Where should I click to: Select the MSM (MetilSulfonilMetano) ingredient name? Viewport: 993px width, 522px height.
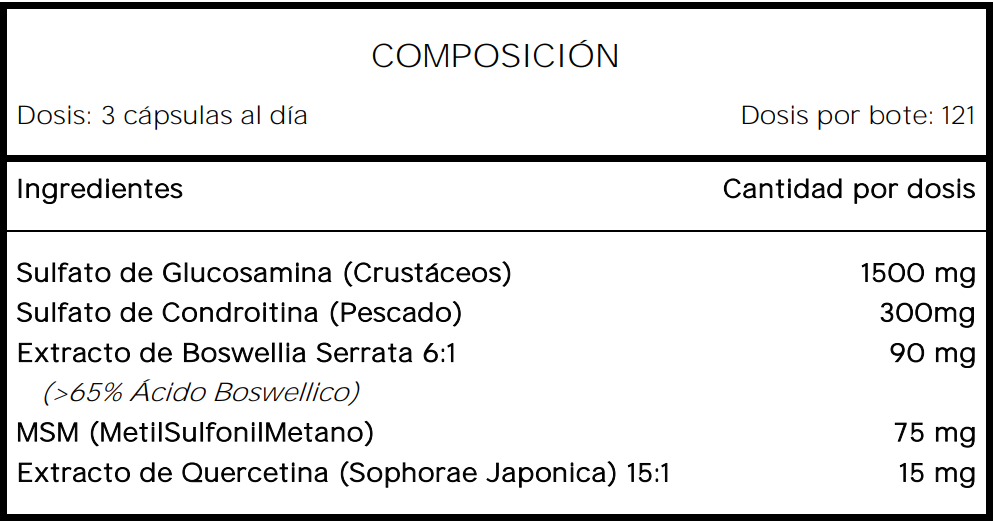(x=195, y=433)
